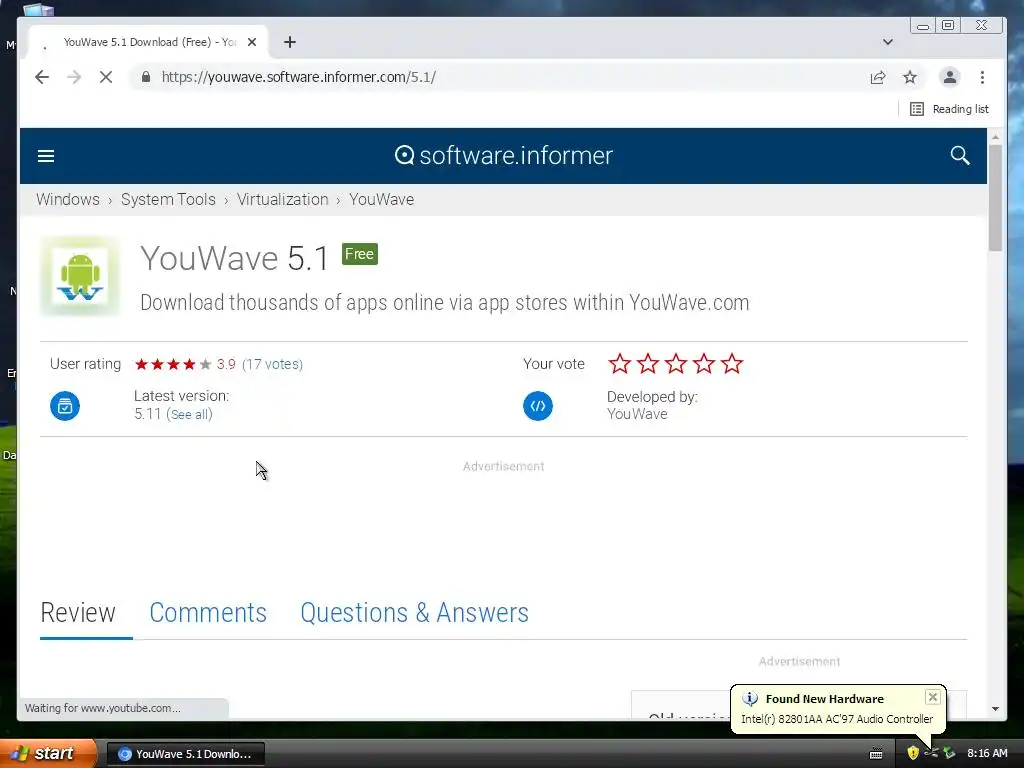1024x768 pixels.
Task: Select the Review tab
Action: (x=78, y=613)
